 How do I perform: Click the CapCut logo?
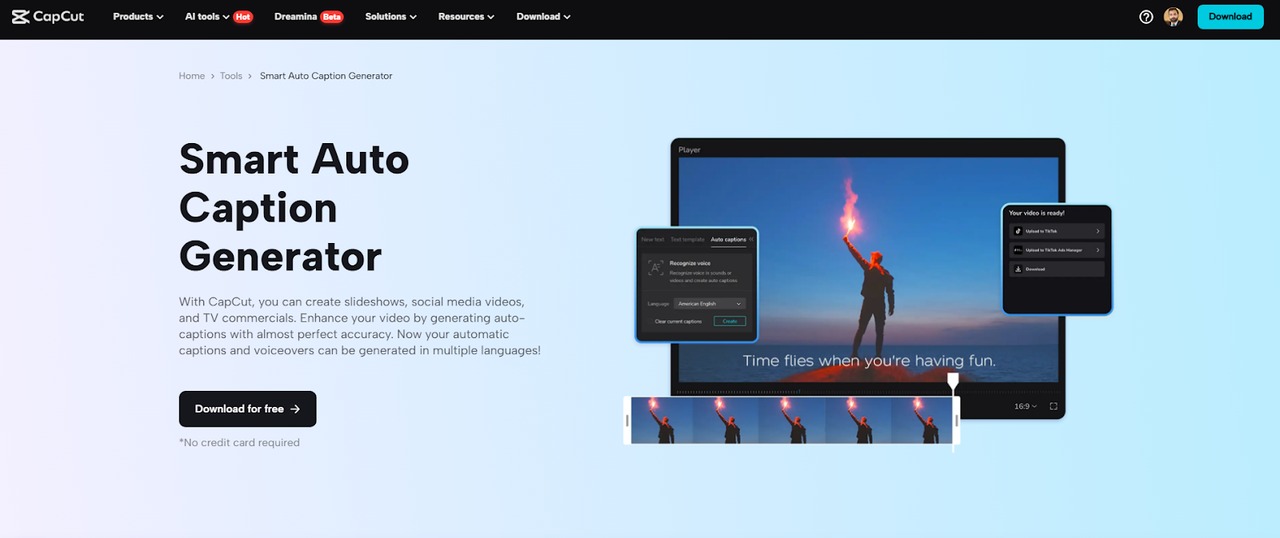pos(49,16)
